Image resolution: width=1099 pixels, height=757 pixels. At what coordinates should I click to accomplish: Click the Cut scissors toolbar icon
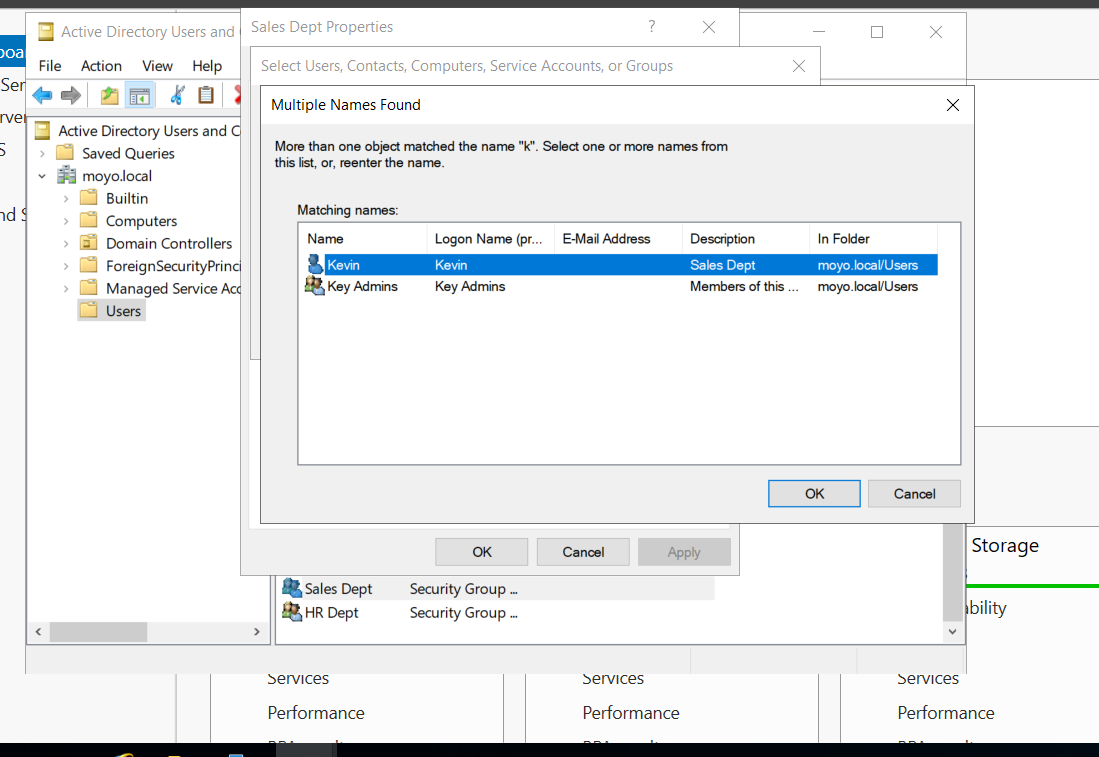pos(178,95)
